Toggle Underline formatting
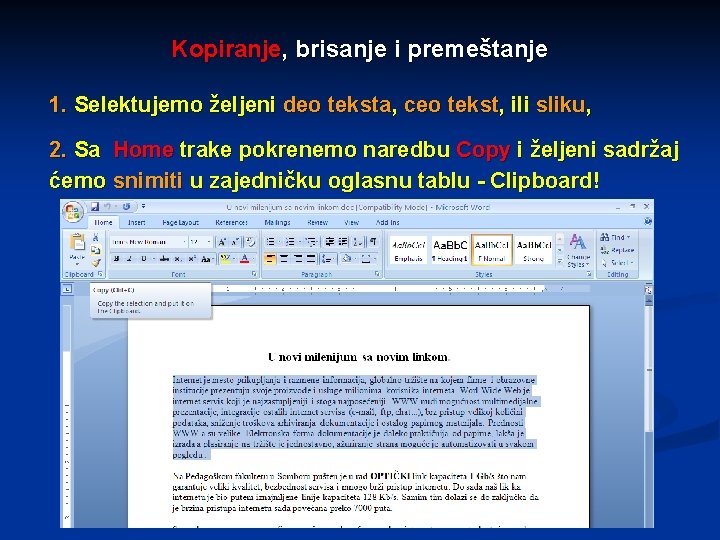 143,259
